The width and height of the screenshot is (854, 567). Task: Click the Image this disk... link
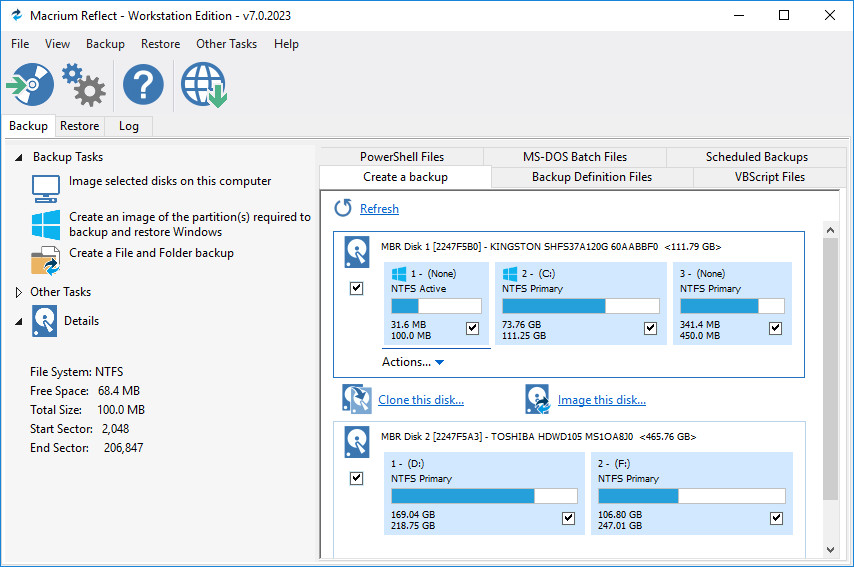[602, 400]
